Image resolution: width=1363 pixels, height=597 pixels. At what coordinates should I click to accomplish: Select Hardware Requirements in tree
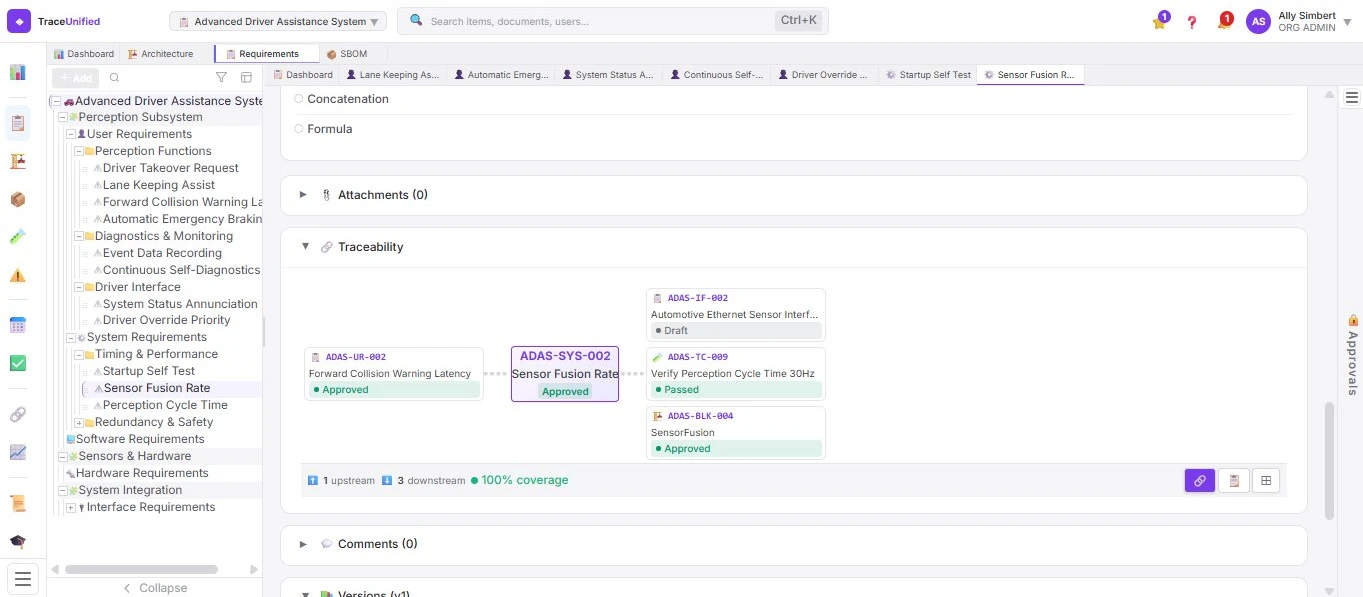click(142, 473)
